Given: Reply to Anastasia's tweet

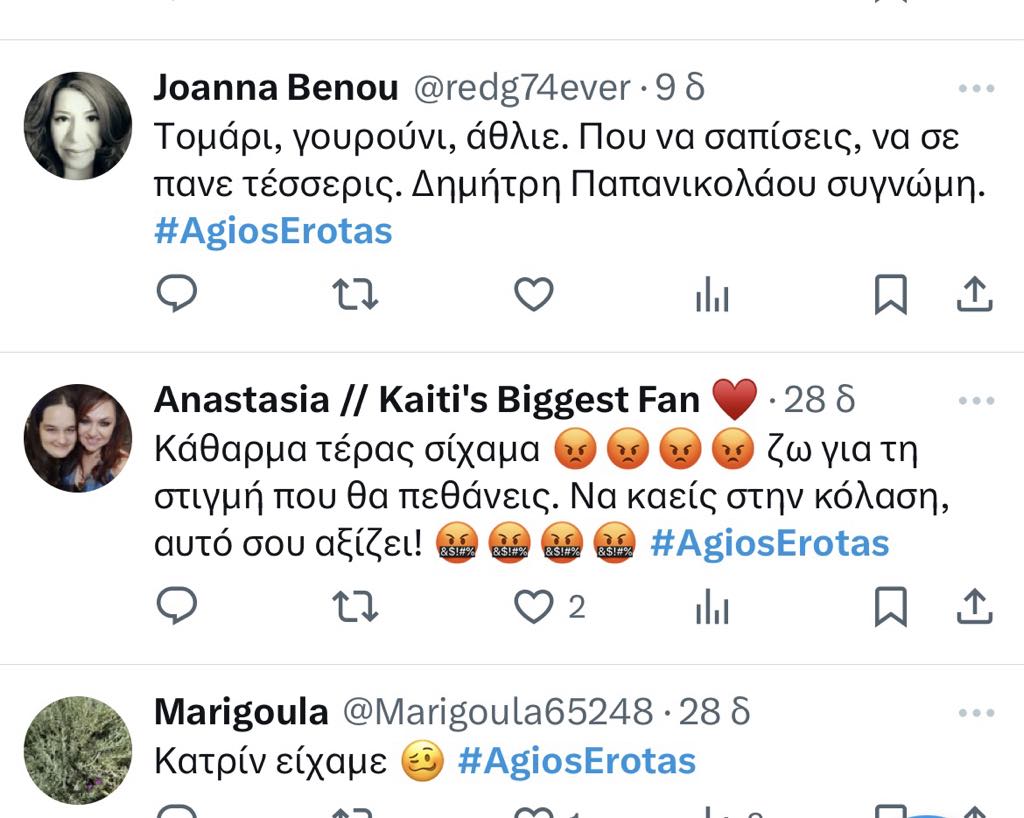Looking at the screenshot, I should (177, 606).
